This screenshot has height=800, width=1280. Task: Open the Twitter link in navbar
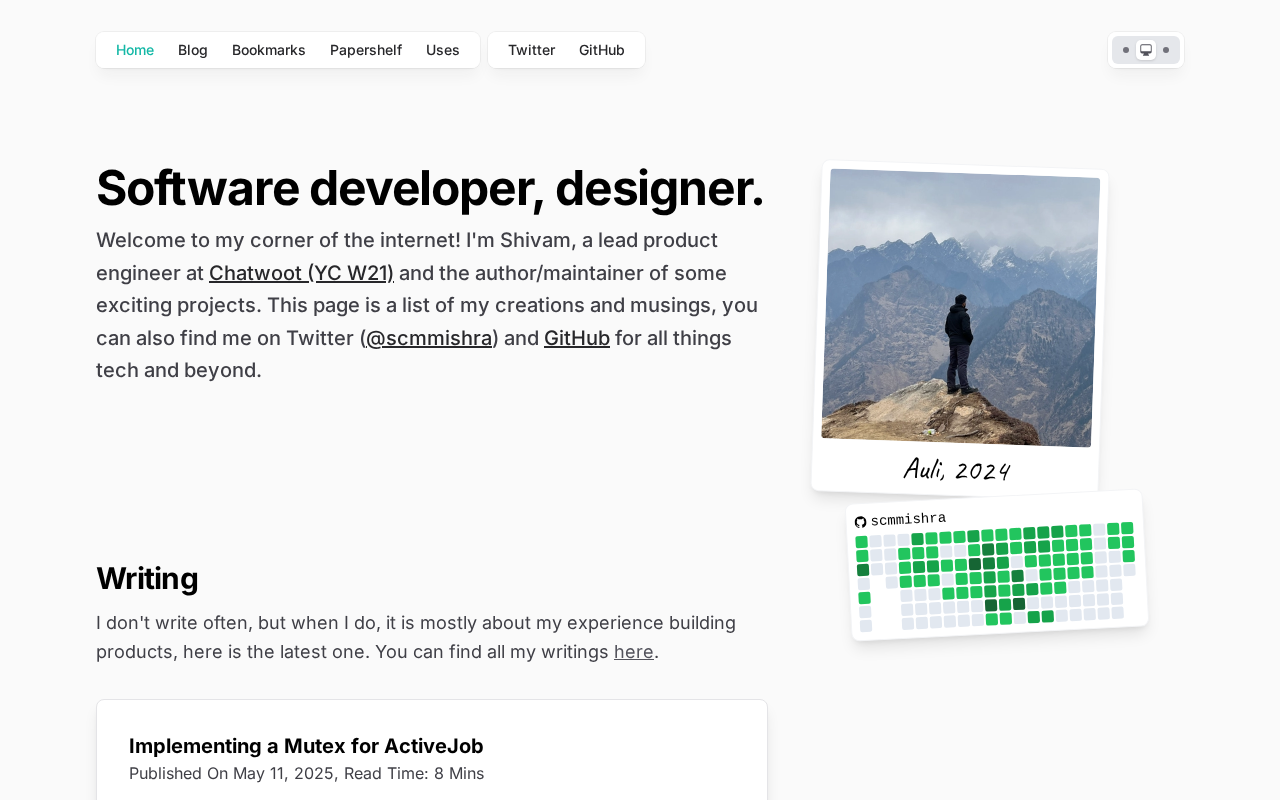(531, 50)
